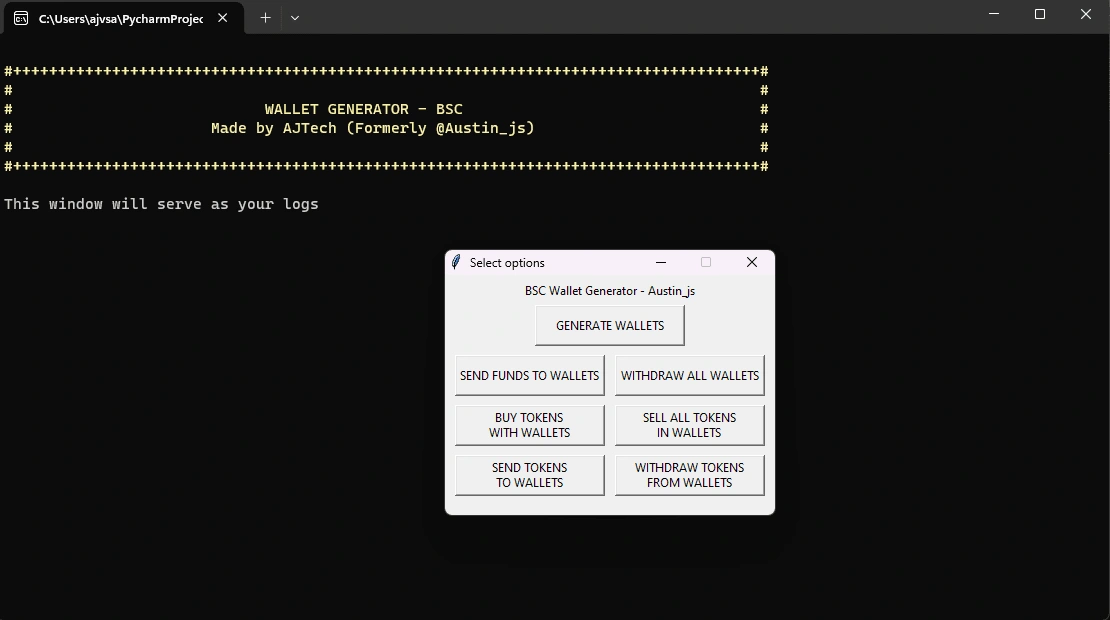The width and height of the screenshot is (1110, 620).
Task: Select BUY TOKENS WITH WALLETS
Action: 529,426
